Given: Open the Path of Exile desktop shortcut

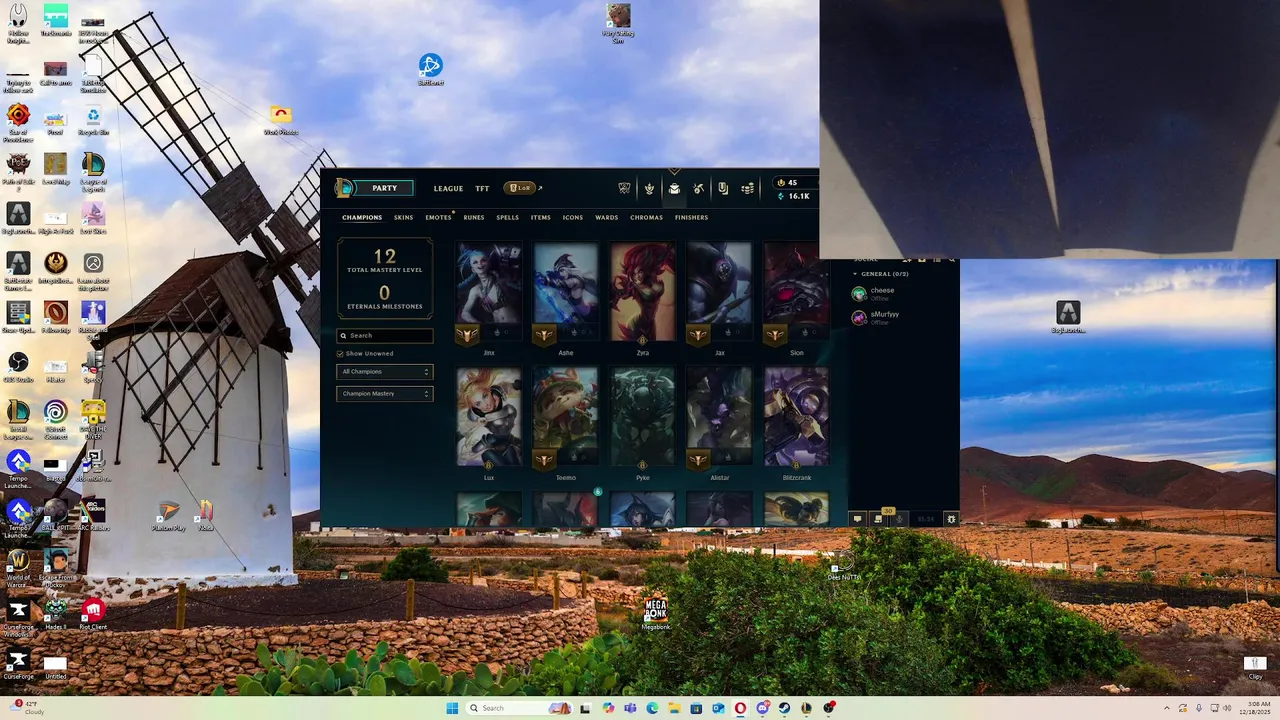Looking at the screenshot, I should pos(18,169).
